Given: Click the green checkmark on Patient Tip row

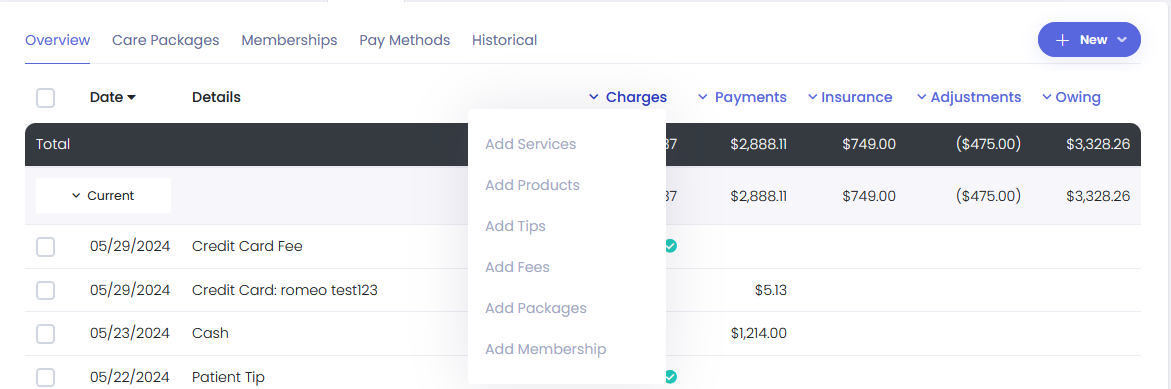Looking at the screenshot, I should pyautogui.click(x=671, y=376).
